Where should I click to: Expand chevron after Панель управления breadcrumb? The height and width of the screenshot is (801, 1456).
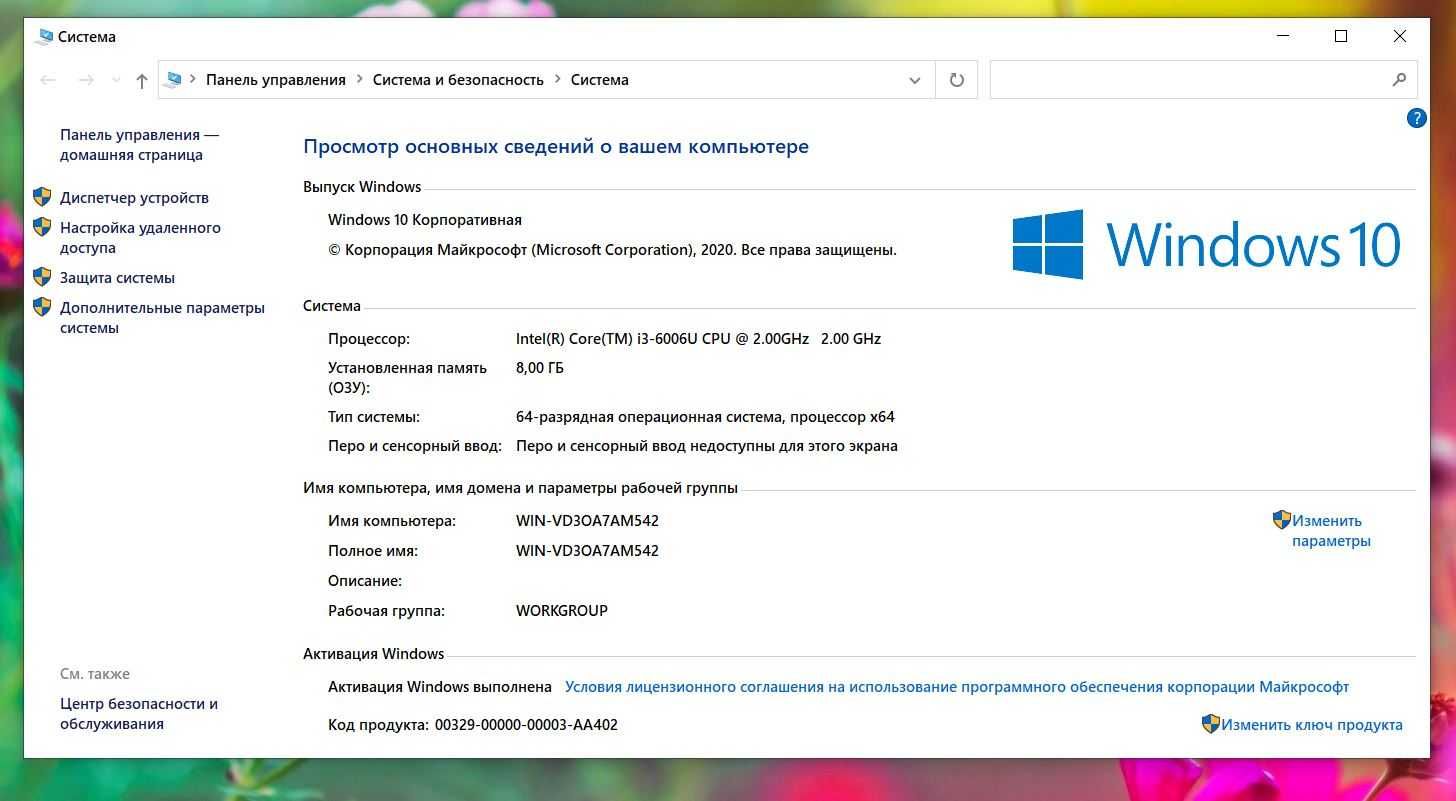pos(359,80)
